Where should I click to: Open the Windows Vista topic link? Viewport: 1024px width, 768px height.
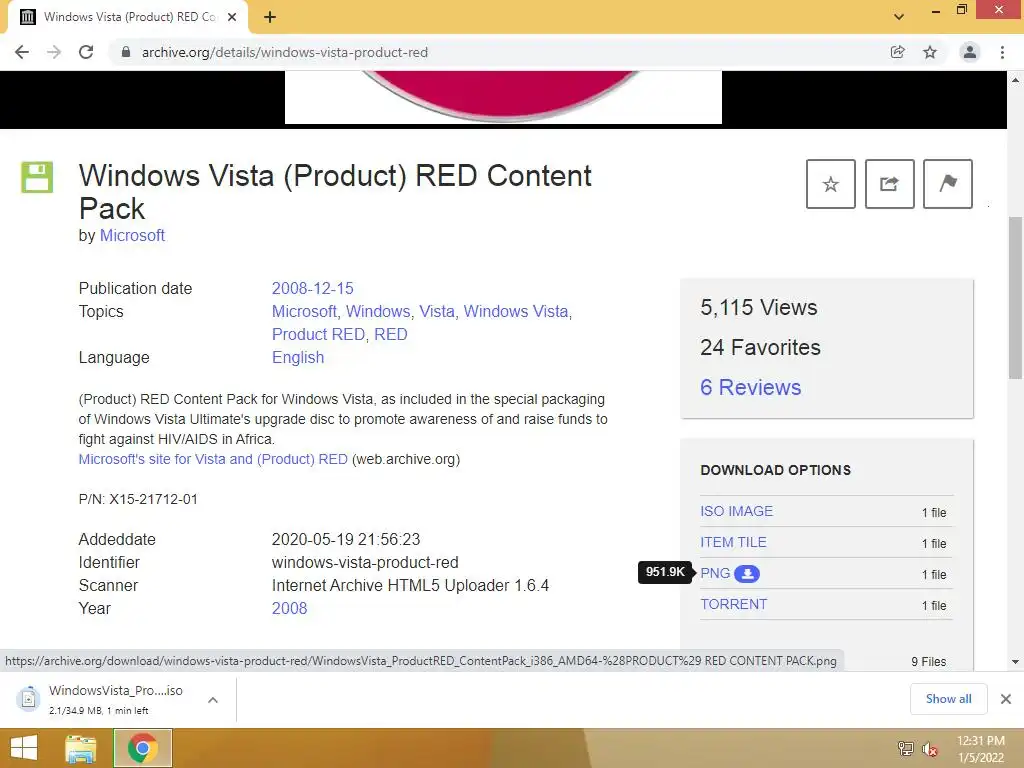click(x=516, y=312)
